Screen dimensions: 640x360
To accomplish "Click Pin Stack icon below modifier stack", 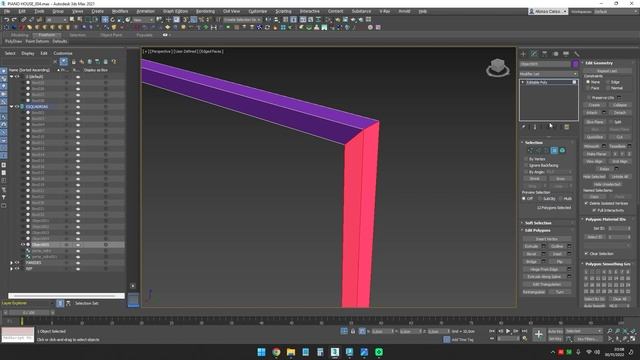I will pyautogui.click(x=524, y=127).
